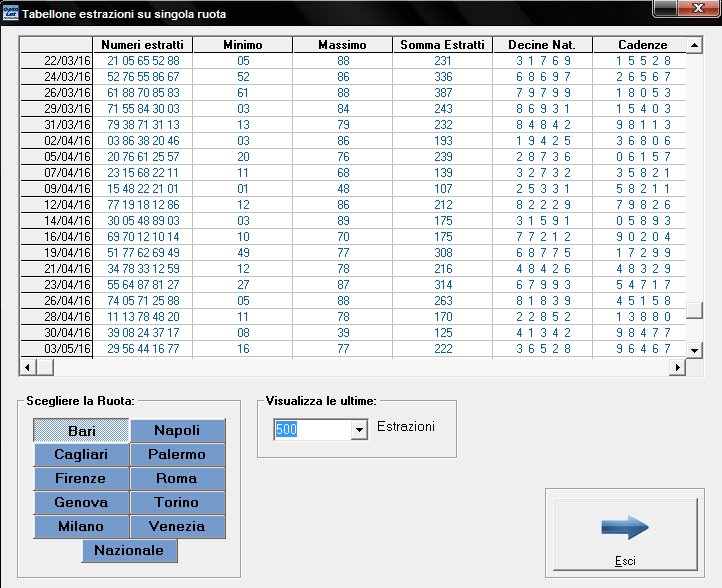This screenshot has width=722, height=588.
Task: Select the Bari wheel
Action: coord(81,431)
